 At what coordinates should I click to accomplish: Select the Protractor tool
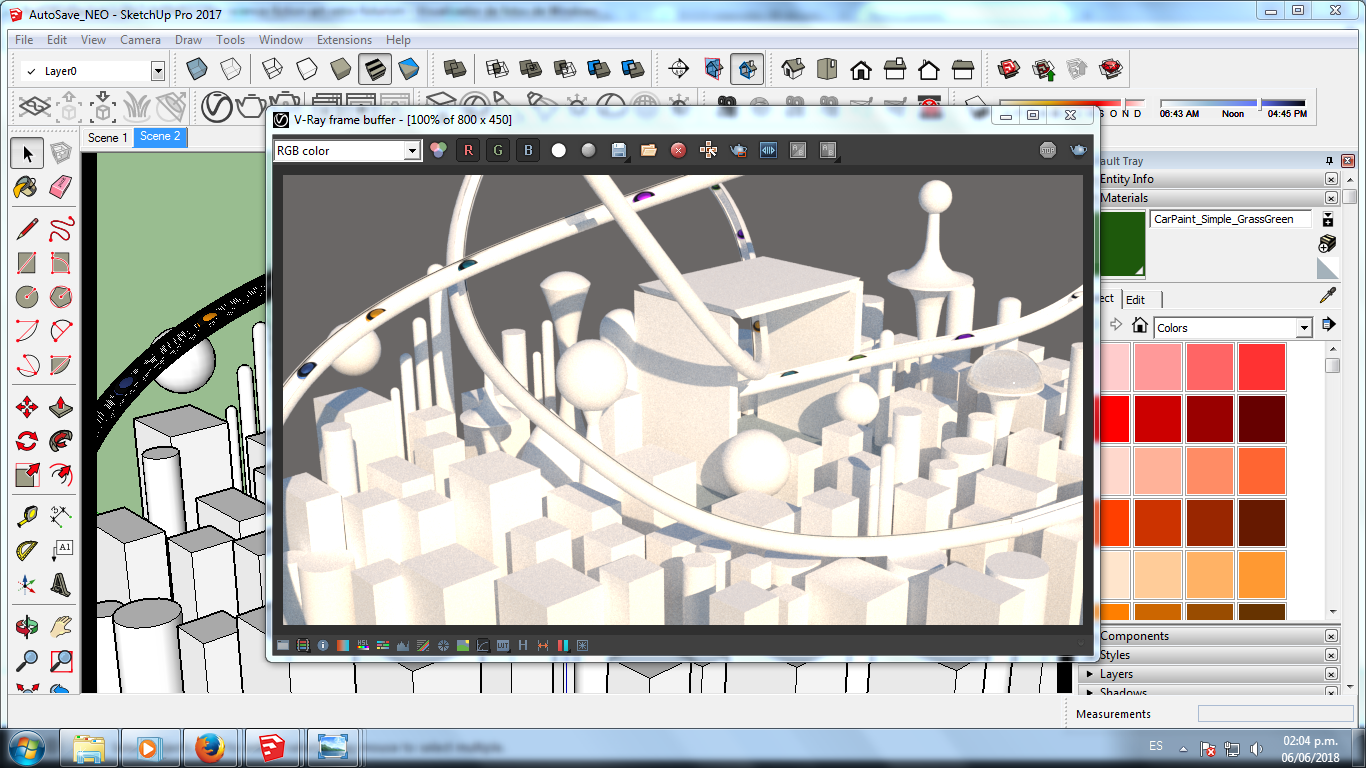(x=28, y=551)
